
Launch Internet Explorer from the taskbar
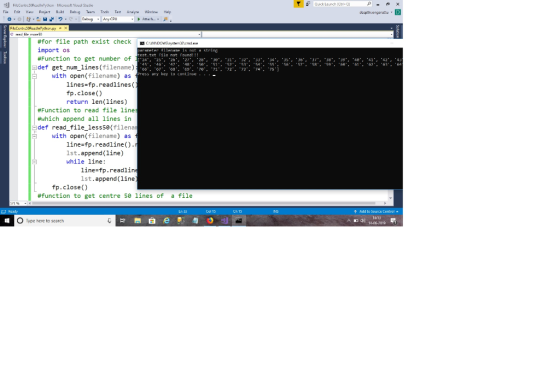pos(166,221)
